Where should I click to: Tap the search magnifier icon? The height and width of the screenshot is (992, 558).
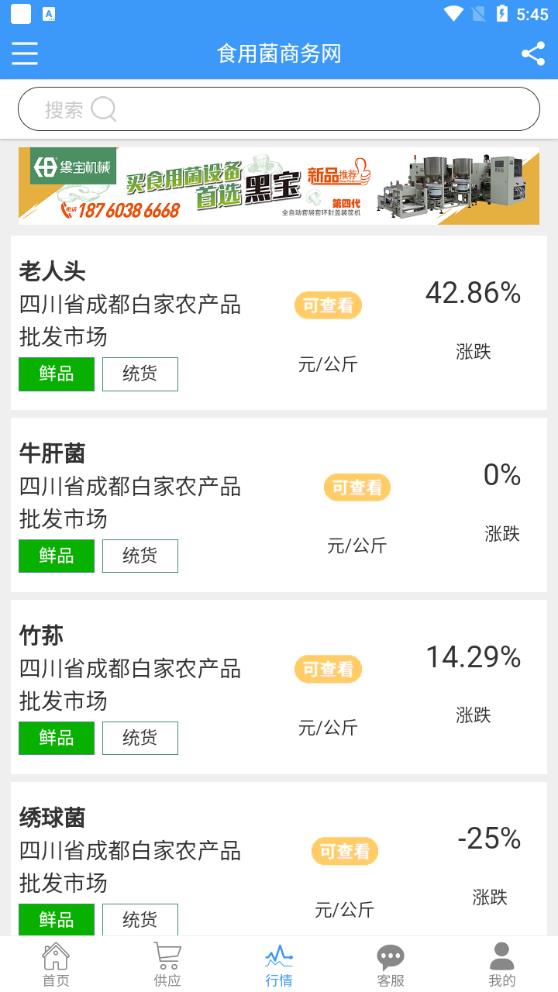(103, 109)
